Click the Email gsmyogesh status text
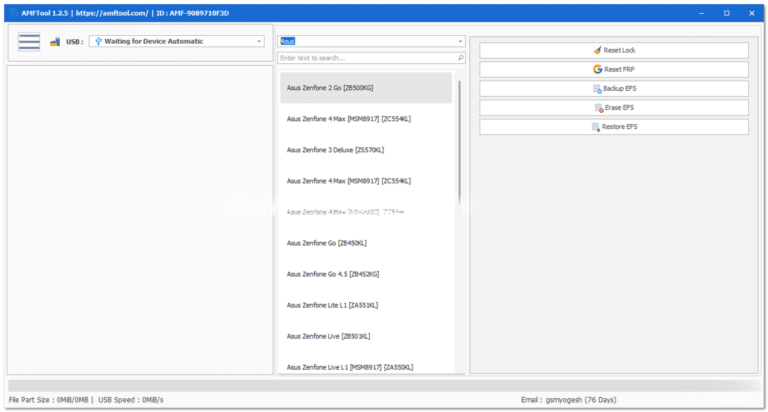The height and width of the screenshot is (412, 768). (x=568, y=400)
